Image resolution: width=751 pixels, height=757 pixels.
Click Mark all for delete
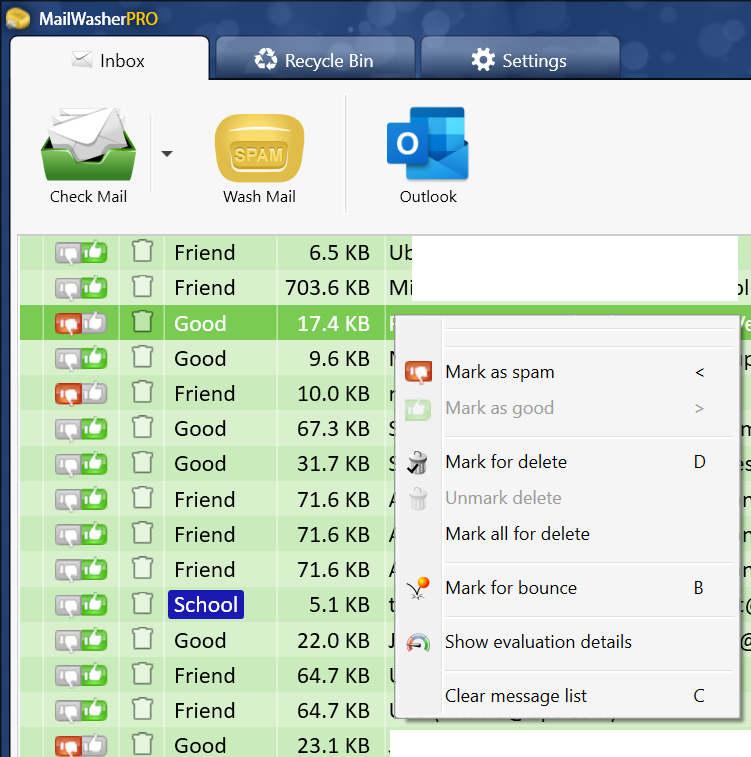tap(568, 534)
